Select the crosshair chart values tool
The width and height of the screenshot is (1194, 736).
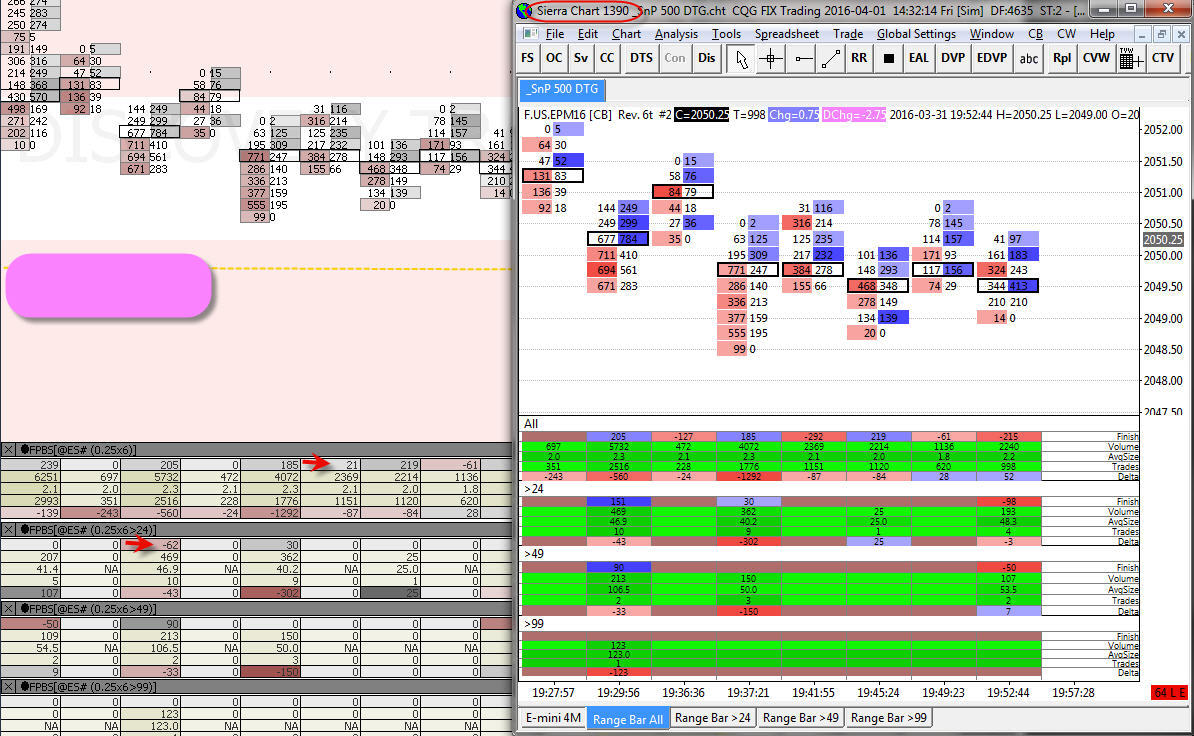pos(771,59)
